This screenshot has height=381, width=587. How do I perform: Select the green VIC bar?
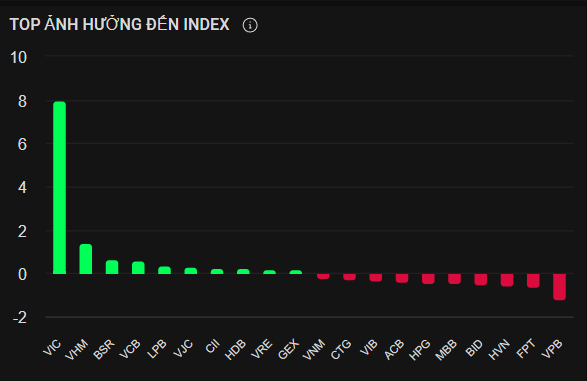pyautogui.click(x=60, y=188)
